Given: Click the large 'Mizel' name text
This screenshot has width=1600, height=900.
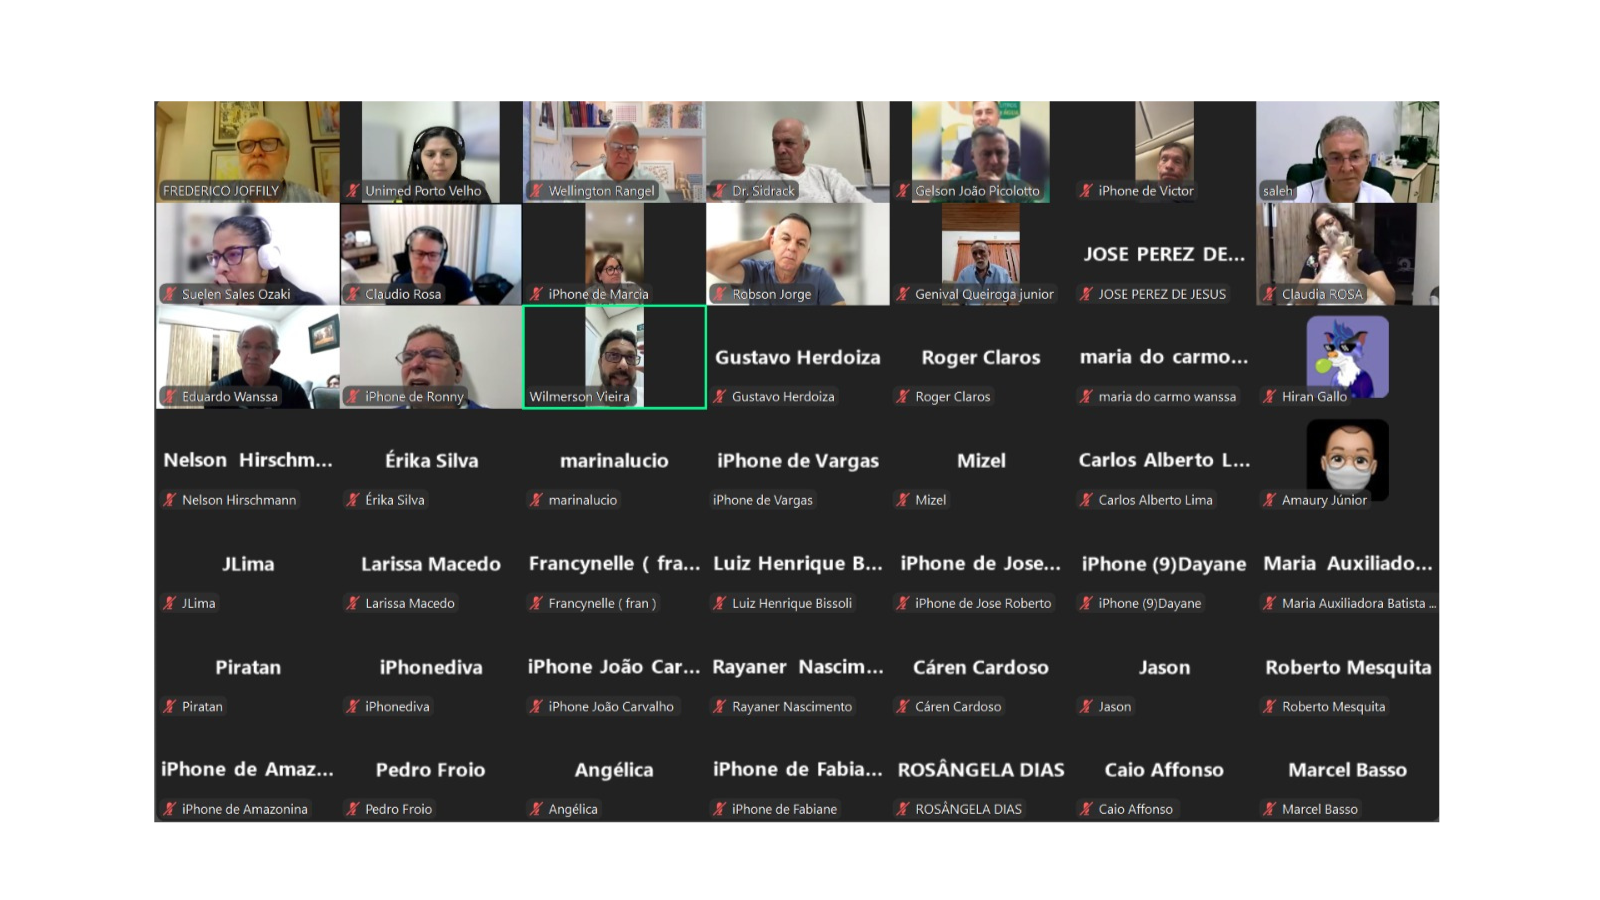Looking at the screenshot, I should tap(981, 461).
